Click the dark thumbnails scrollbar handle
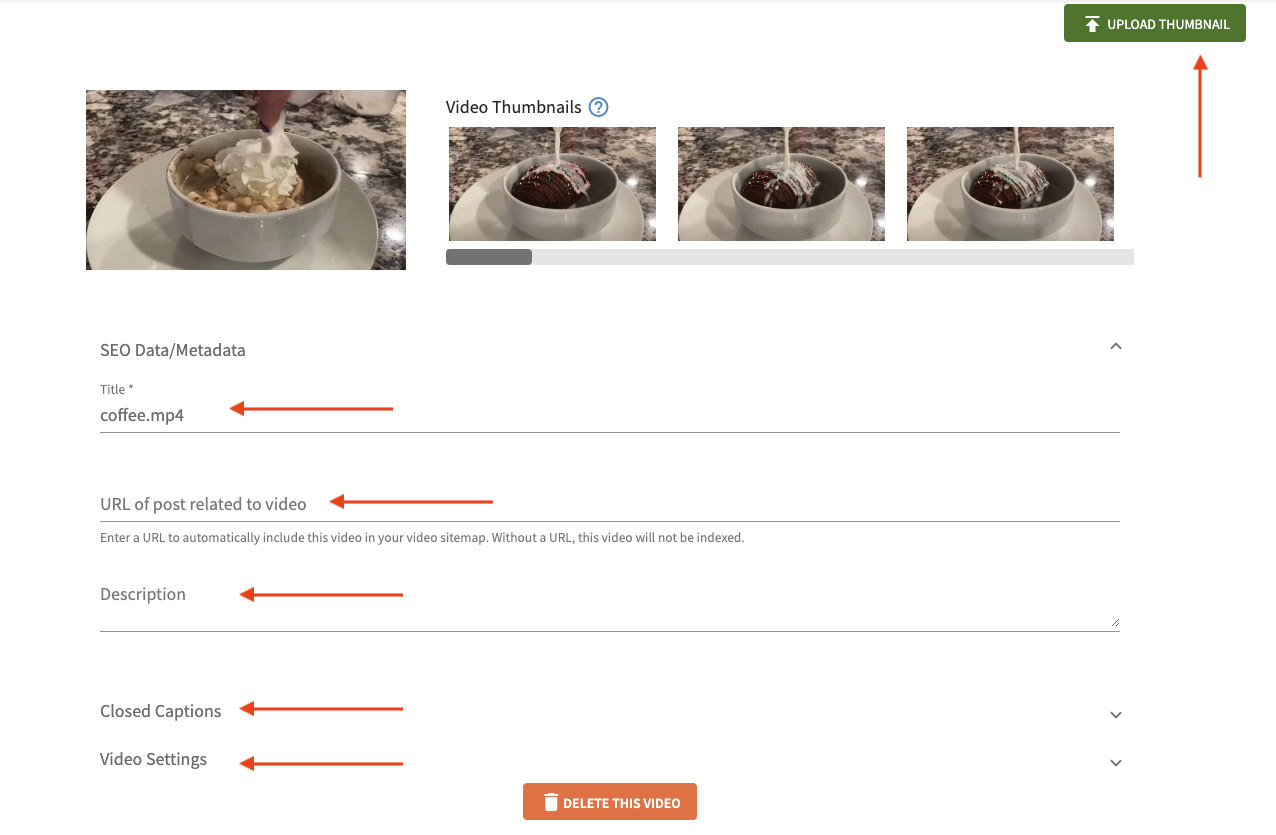This screenshot has width=1276, height=835. (x=489, y=257)
